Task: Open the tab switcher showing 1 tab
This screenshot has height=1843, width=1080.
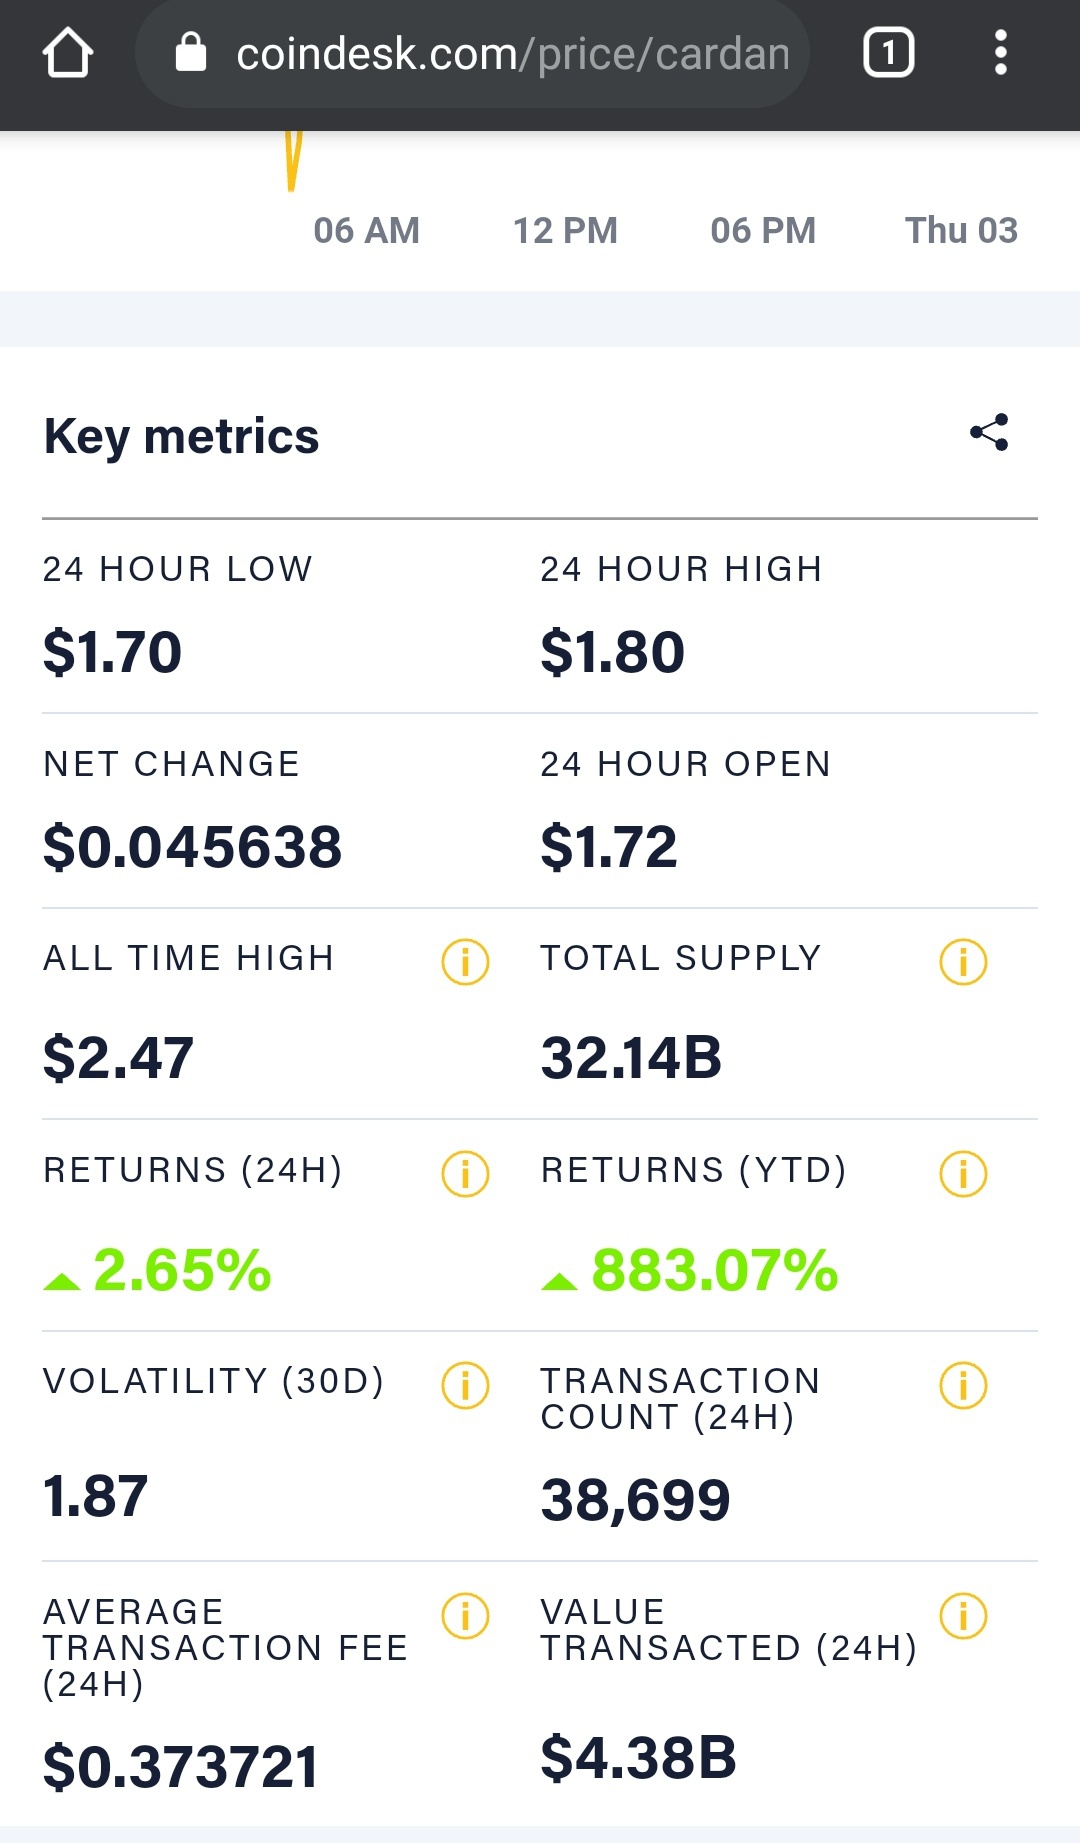Action: coord(888,53)
